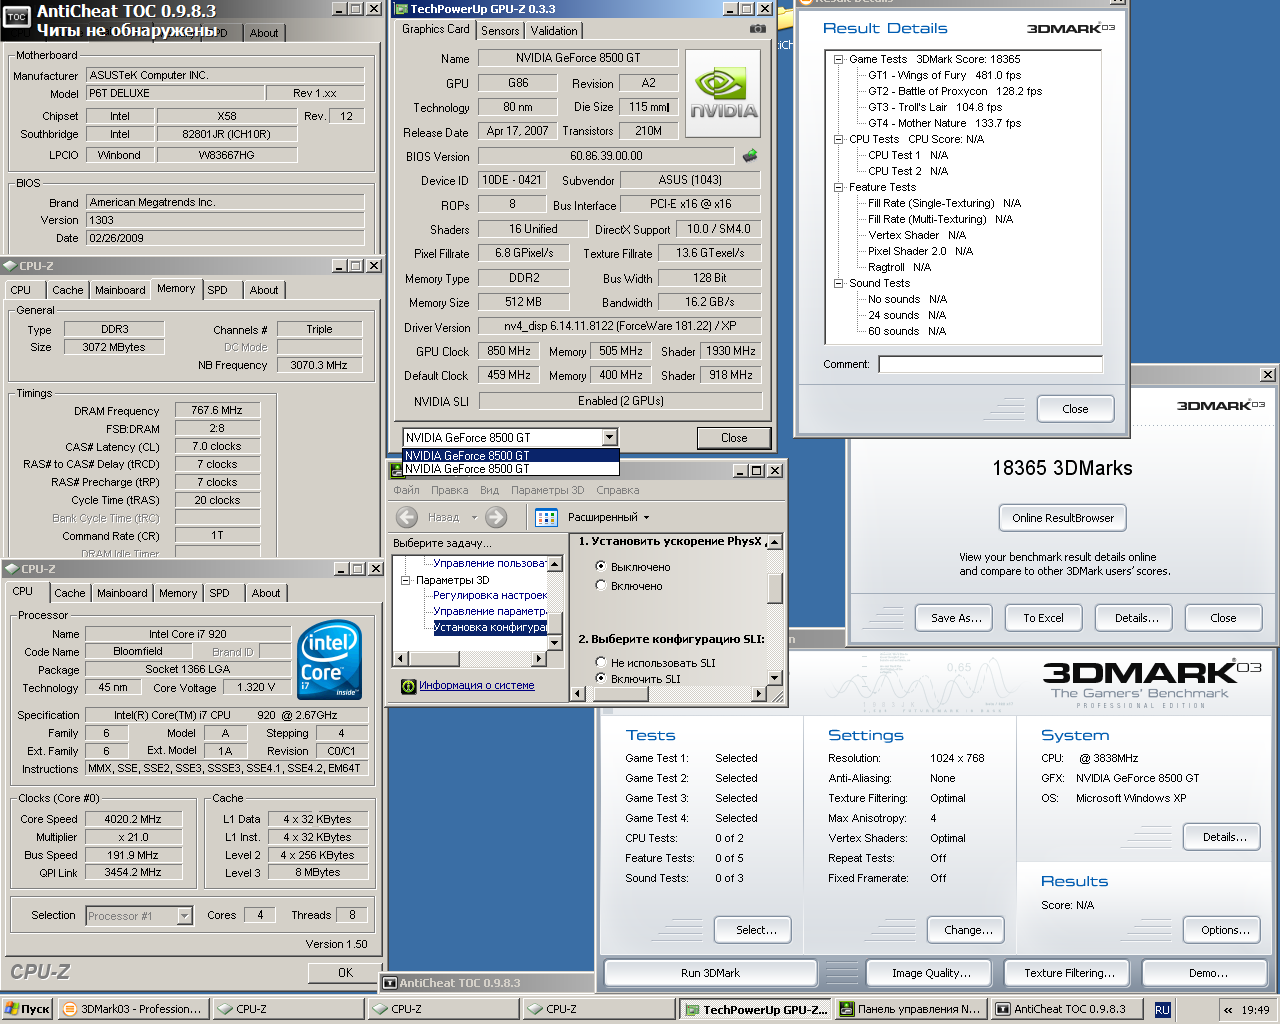Screen dimensions: 1280x1024
Task: Select Выключено for PhysX acceleration
Action: [601, 567]
